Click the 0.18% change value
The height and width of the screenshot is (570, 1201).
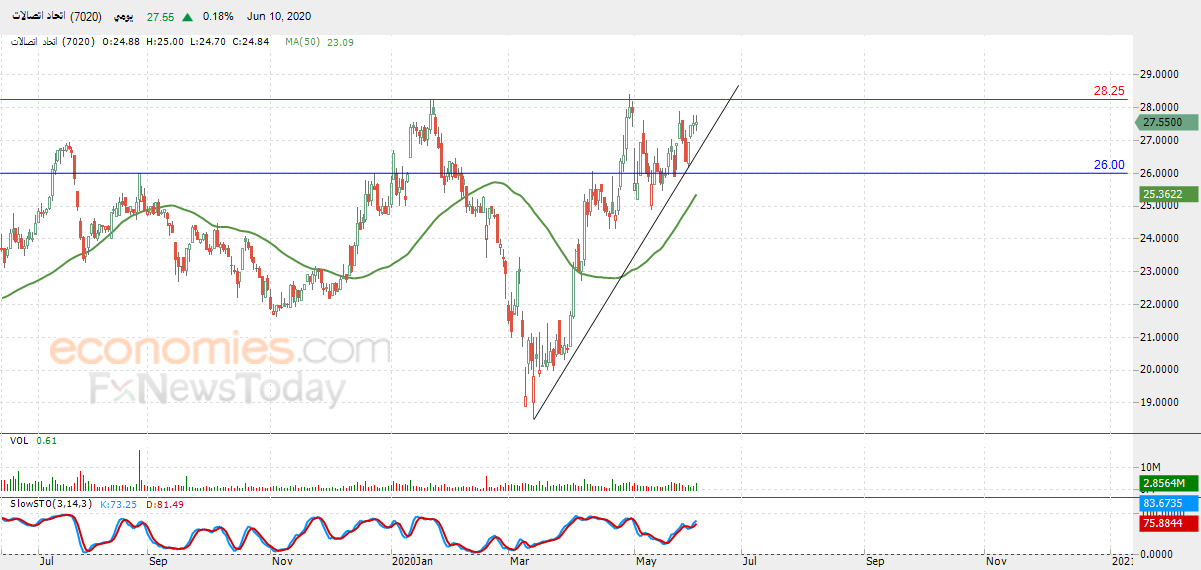(217, 18)
